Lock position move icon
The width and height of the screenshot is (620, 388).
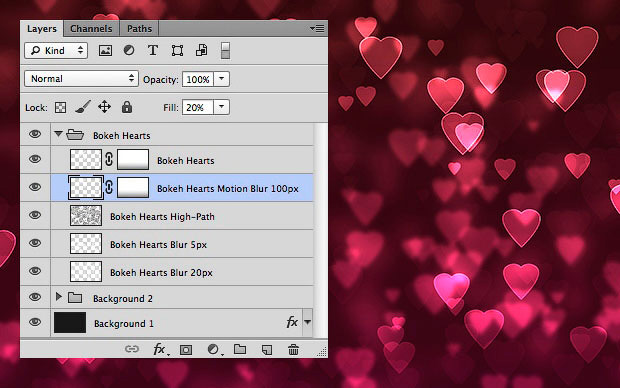104,107
